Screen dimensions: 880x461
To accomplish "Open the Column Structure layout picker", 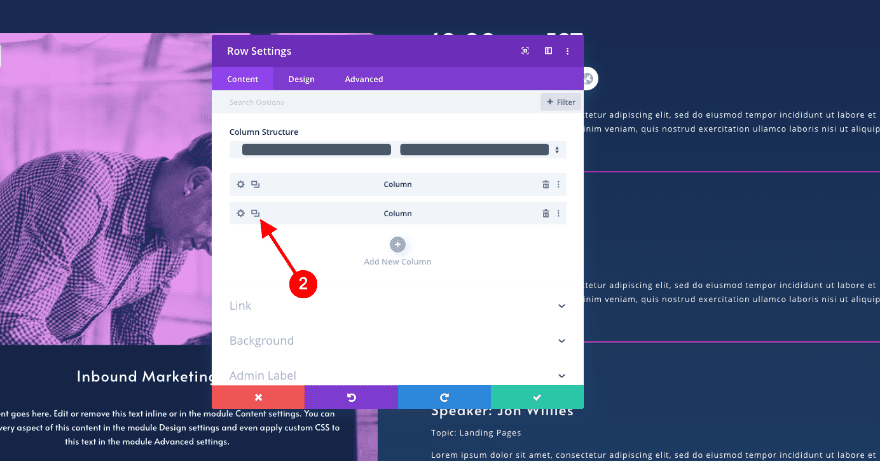I will coord(398,149).
